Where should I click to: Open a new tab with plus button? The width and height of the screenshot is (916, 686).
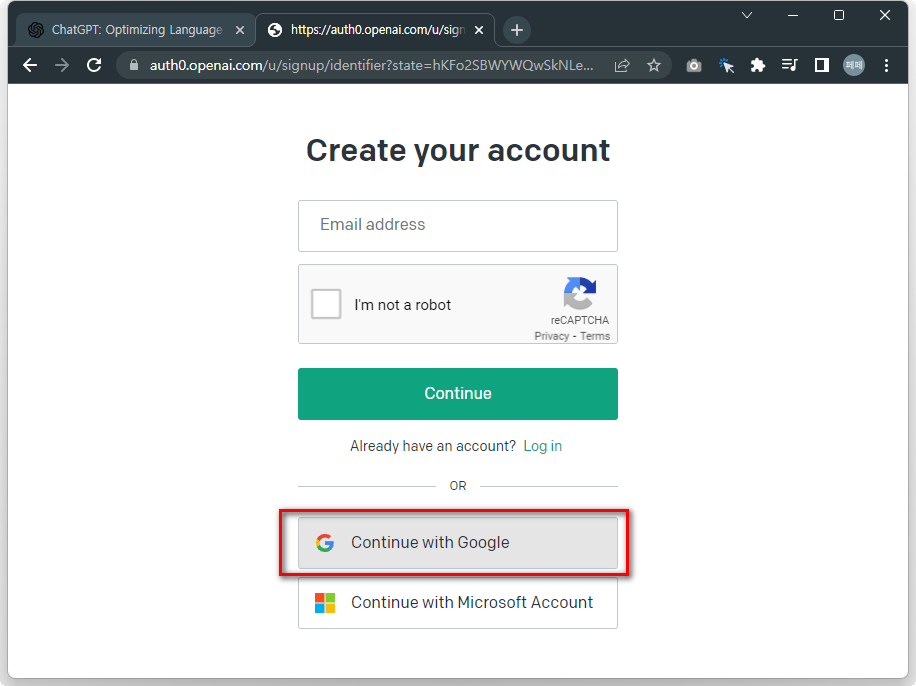tap(516, 30)
